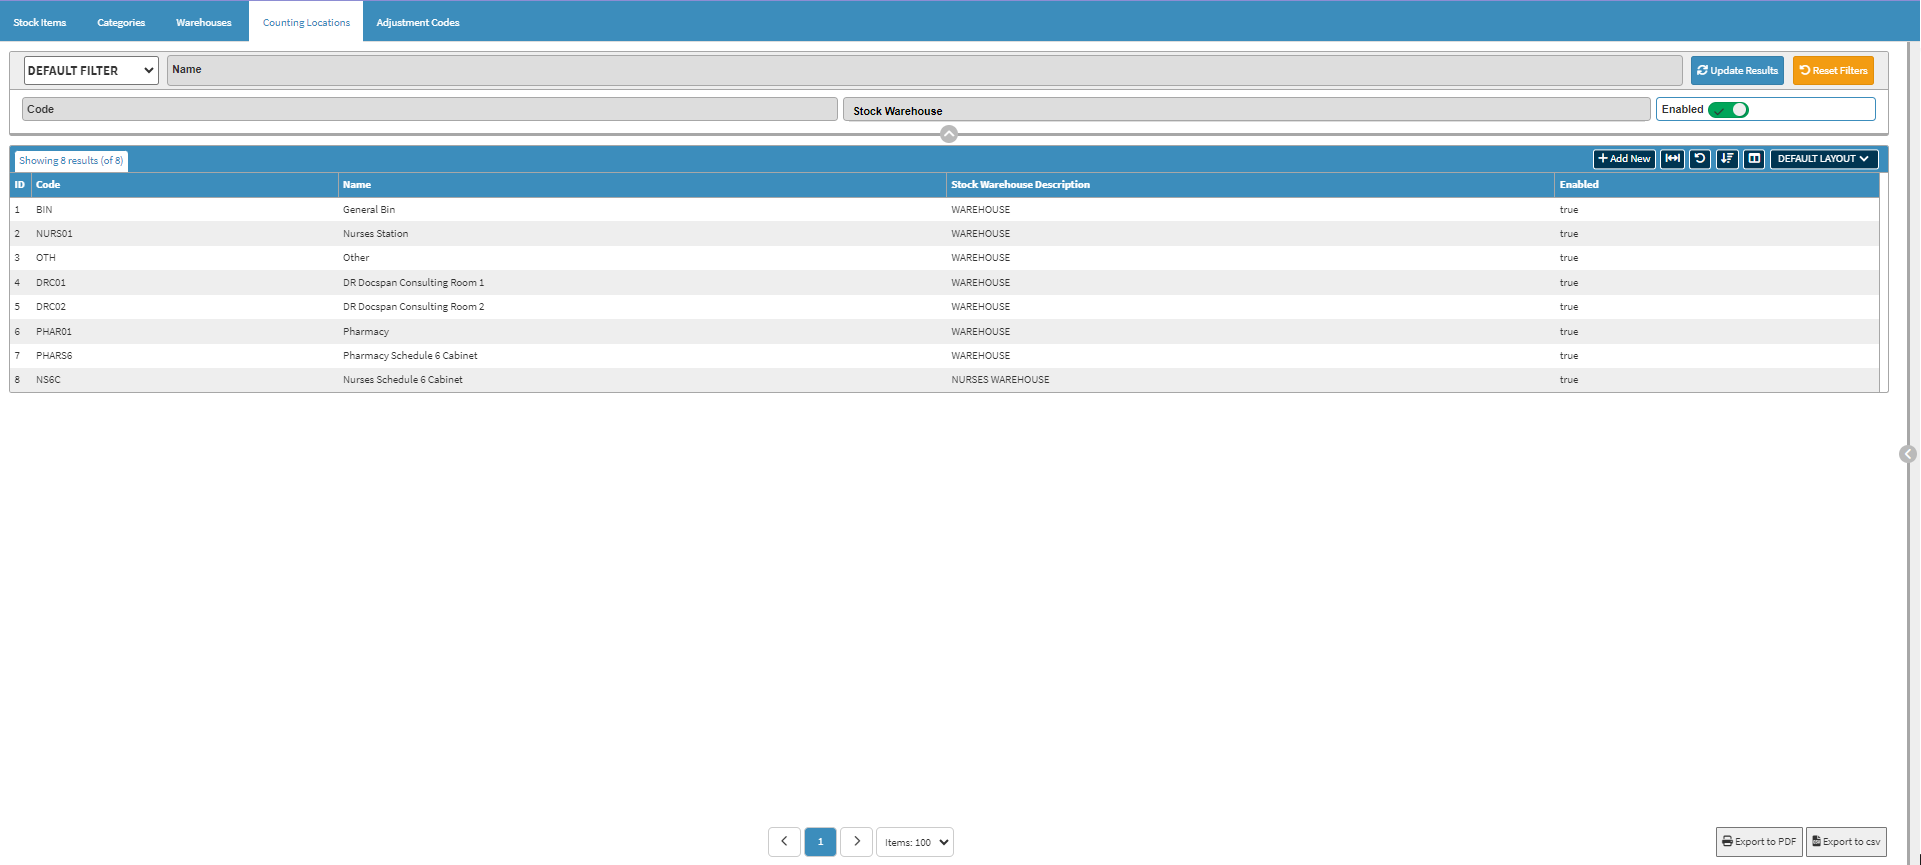Go to previous page arrow

pyautogui.click(x=784, y=842)
